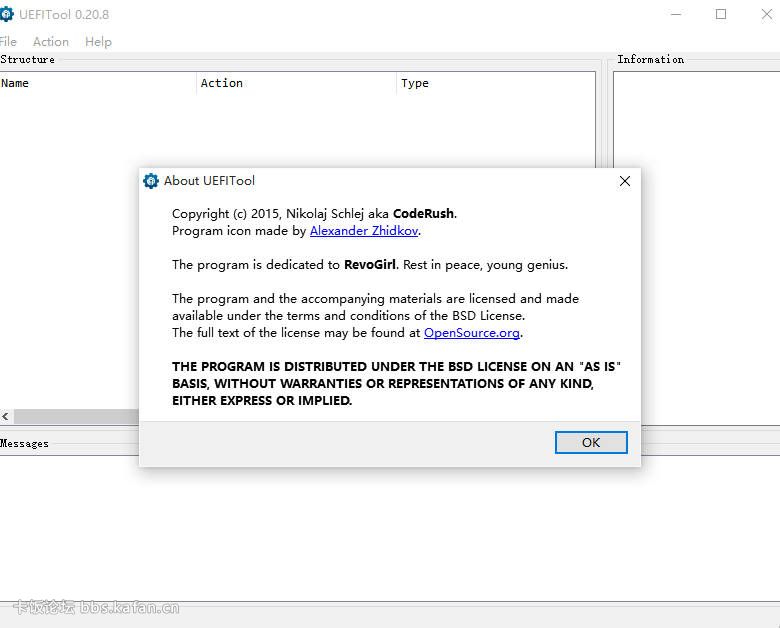Click the bold RevoGirl dedication name
Viewport: 780px width, 628px height.
370,265
